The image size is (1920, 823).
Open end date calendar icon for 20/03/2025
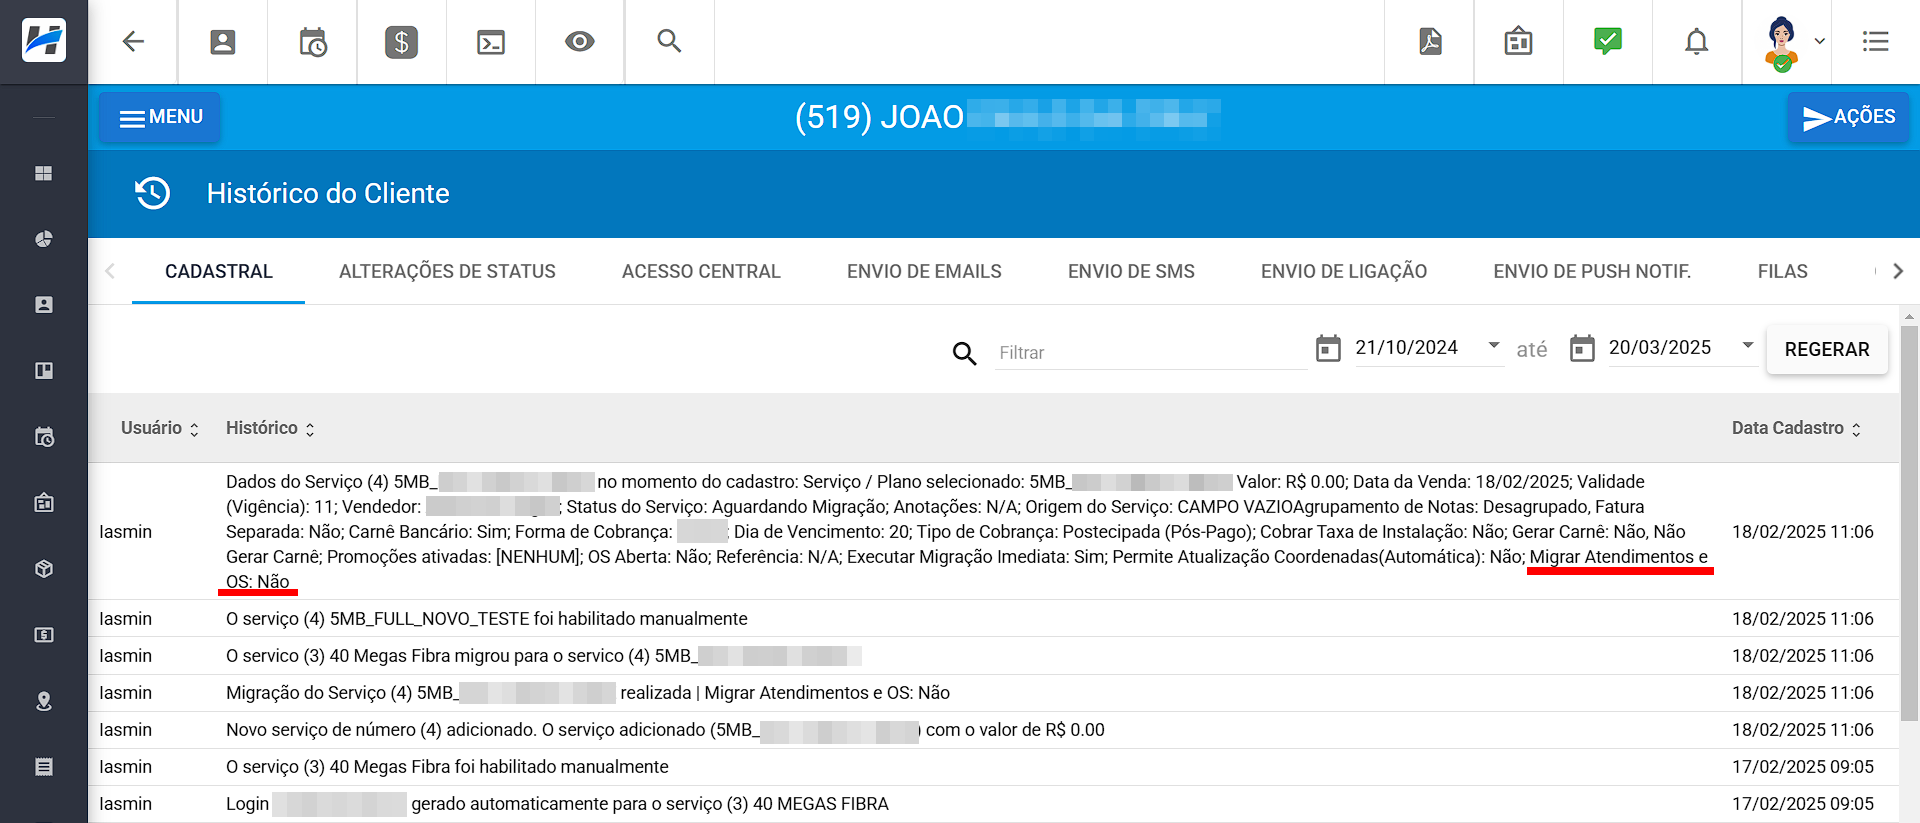click(1582, 348)
